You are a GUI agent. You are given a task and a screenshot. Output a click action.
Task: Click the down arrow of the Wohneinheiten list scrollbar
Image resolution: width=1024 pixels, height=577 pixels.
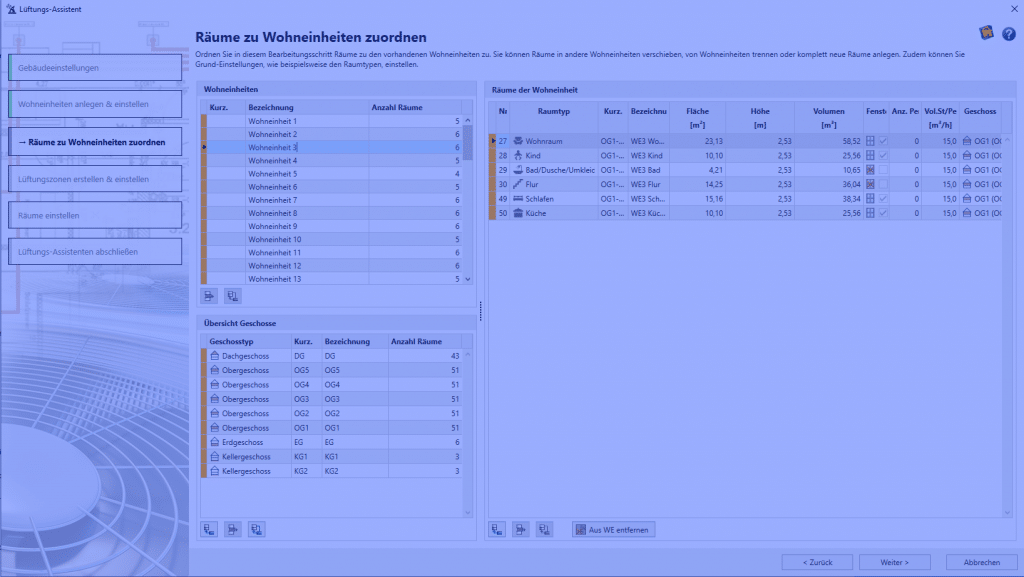click(468, 279)
